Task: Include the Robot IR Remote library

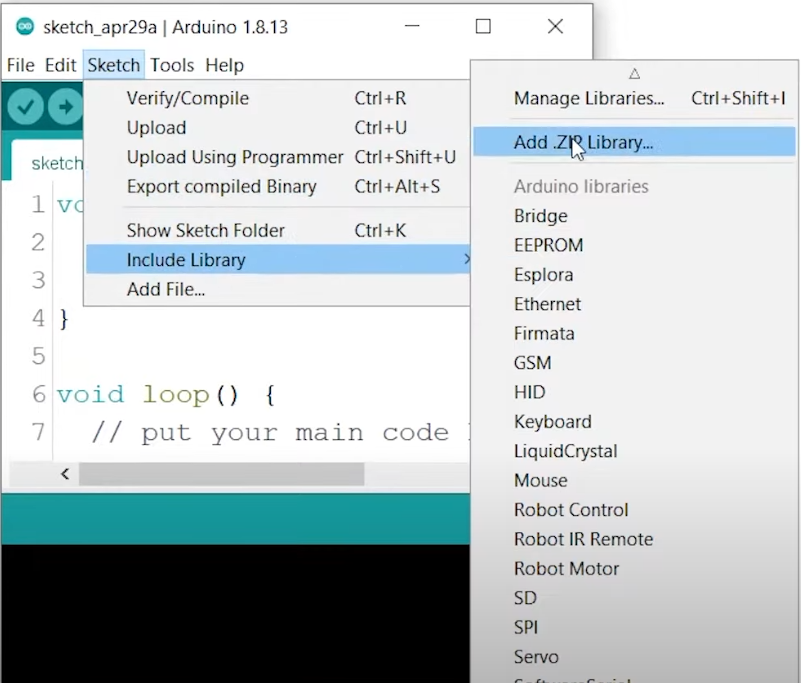Action: pyautogui.click(x=634, y=539)
